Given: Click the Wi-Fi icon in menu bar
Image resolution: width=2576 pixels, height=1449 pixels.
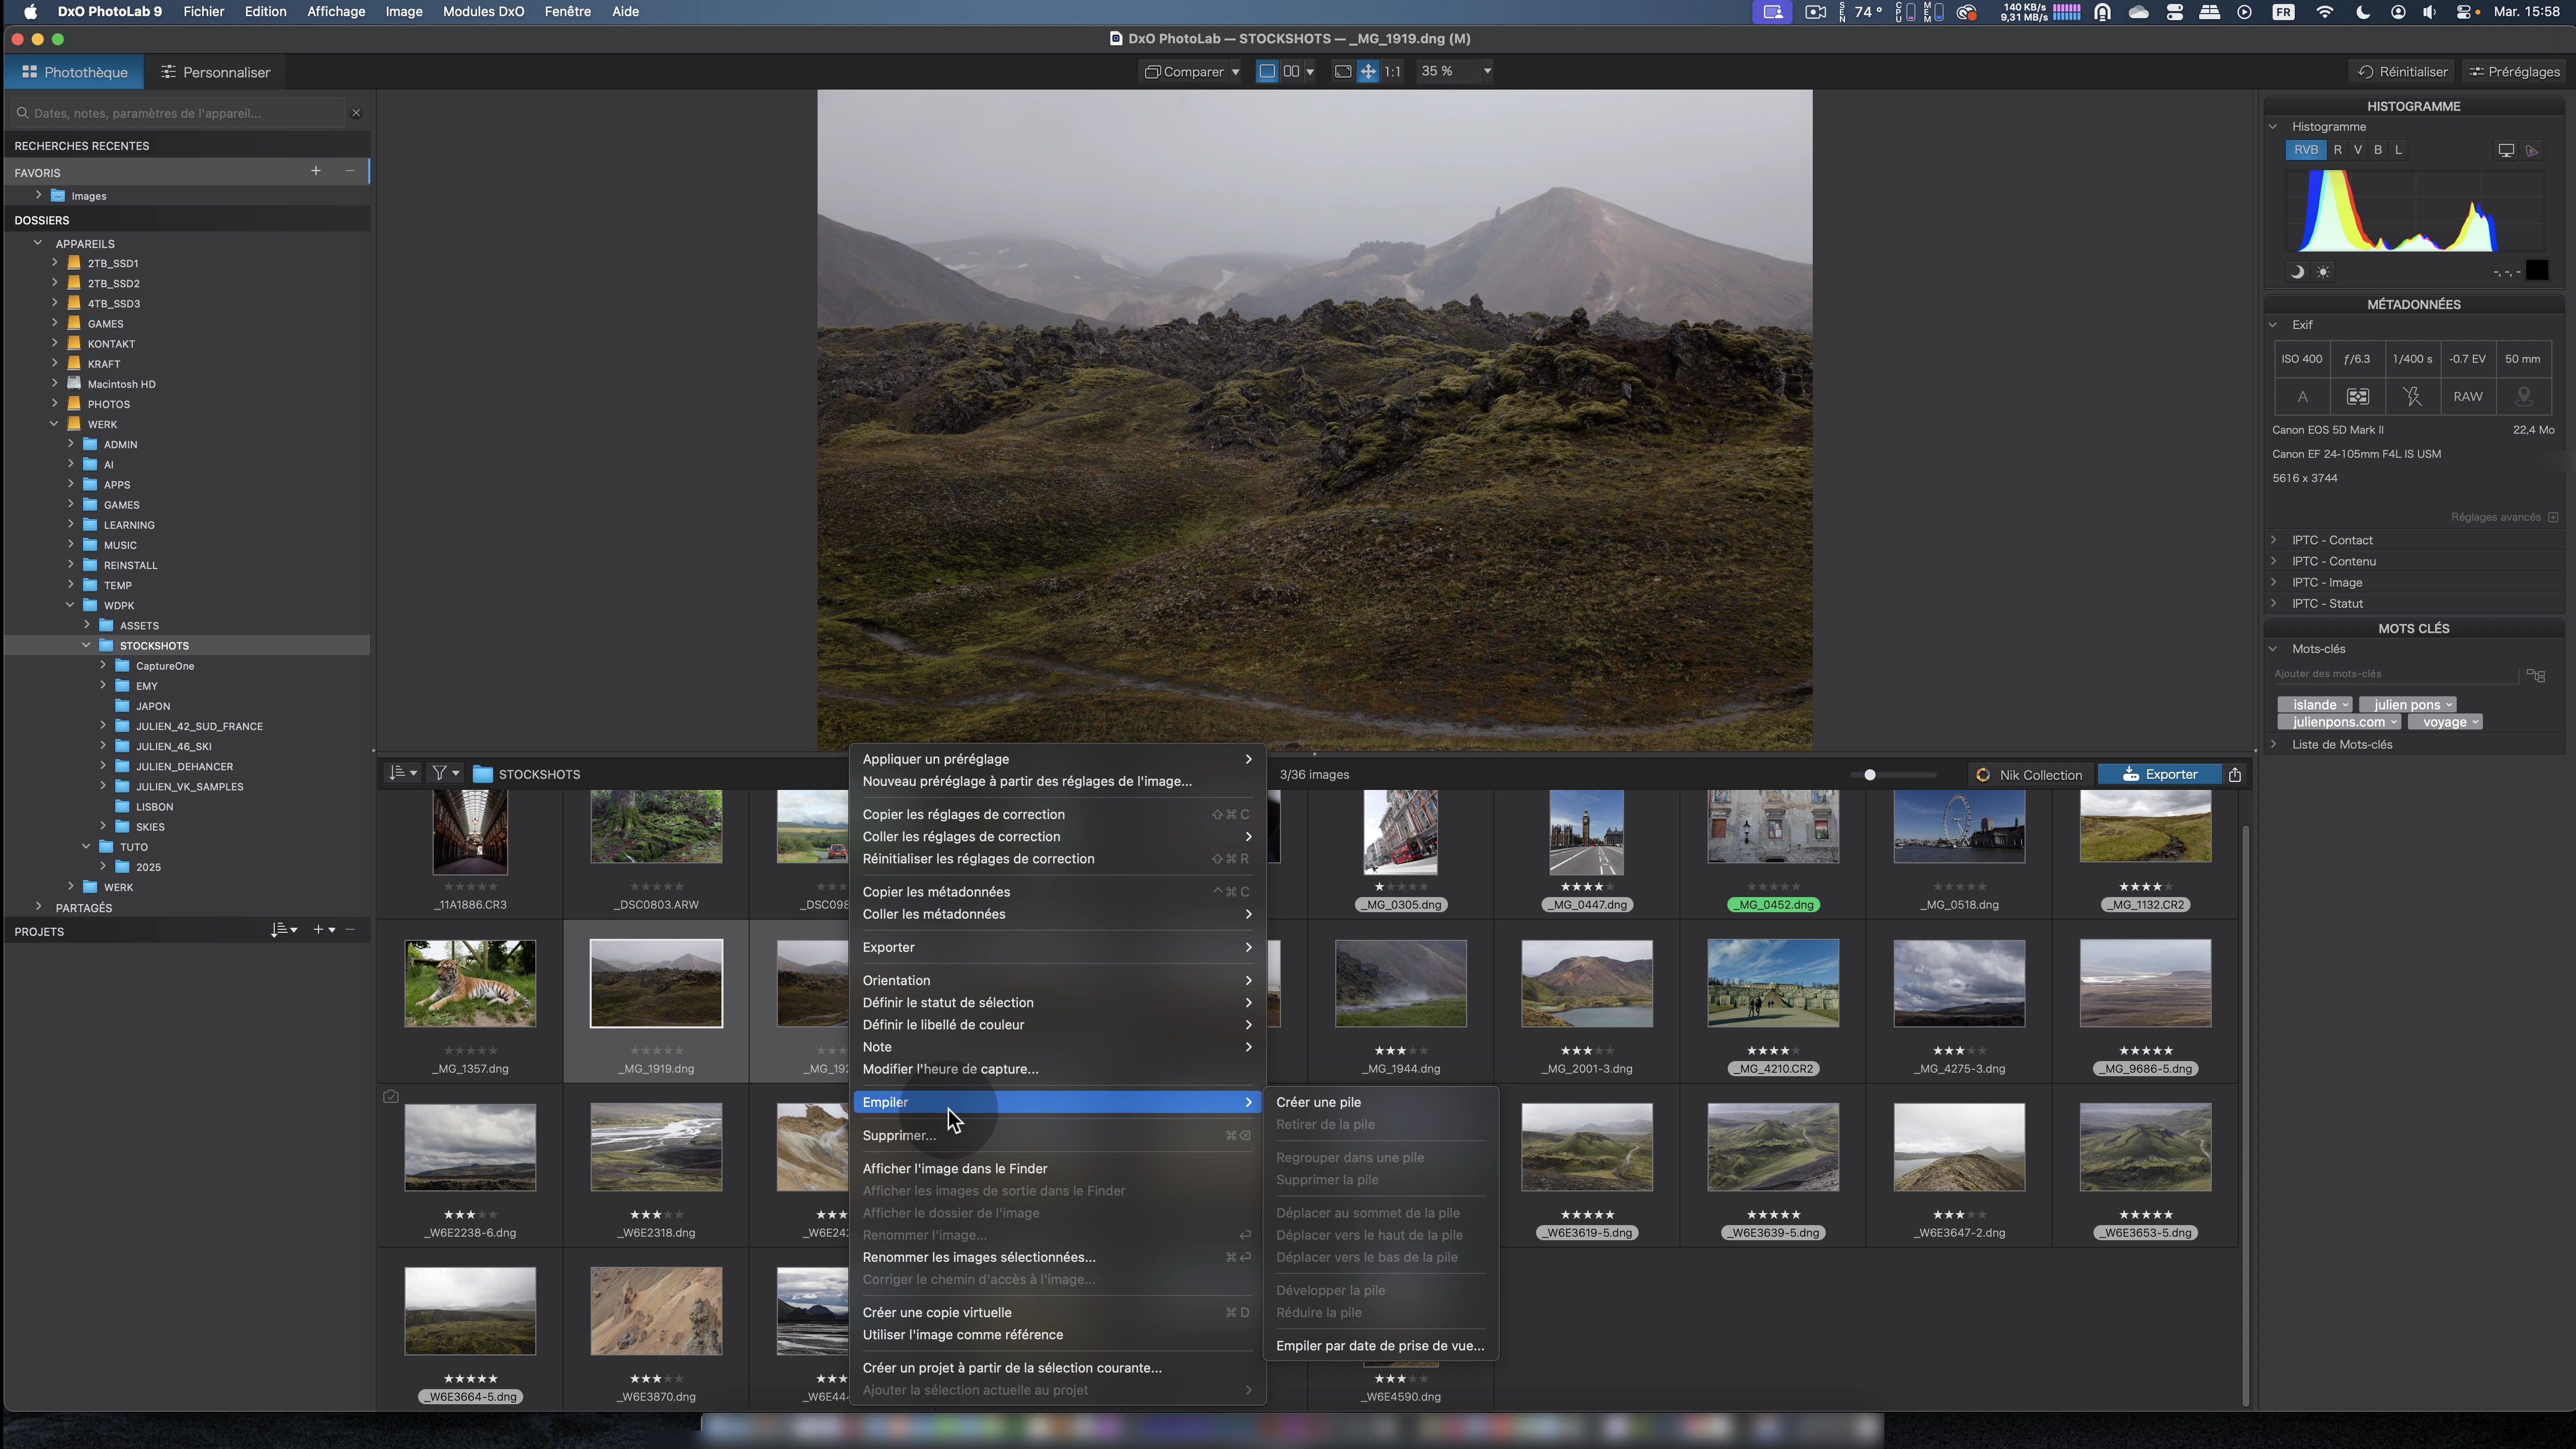Looking at the screenshot, I should pyautogui.click(x=2324, y=12).
